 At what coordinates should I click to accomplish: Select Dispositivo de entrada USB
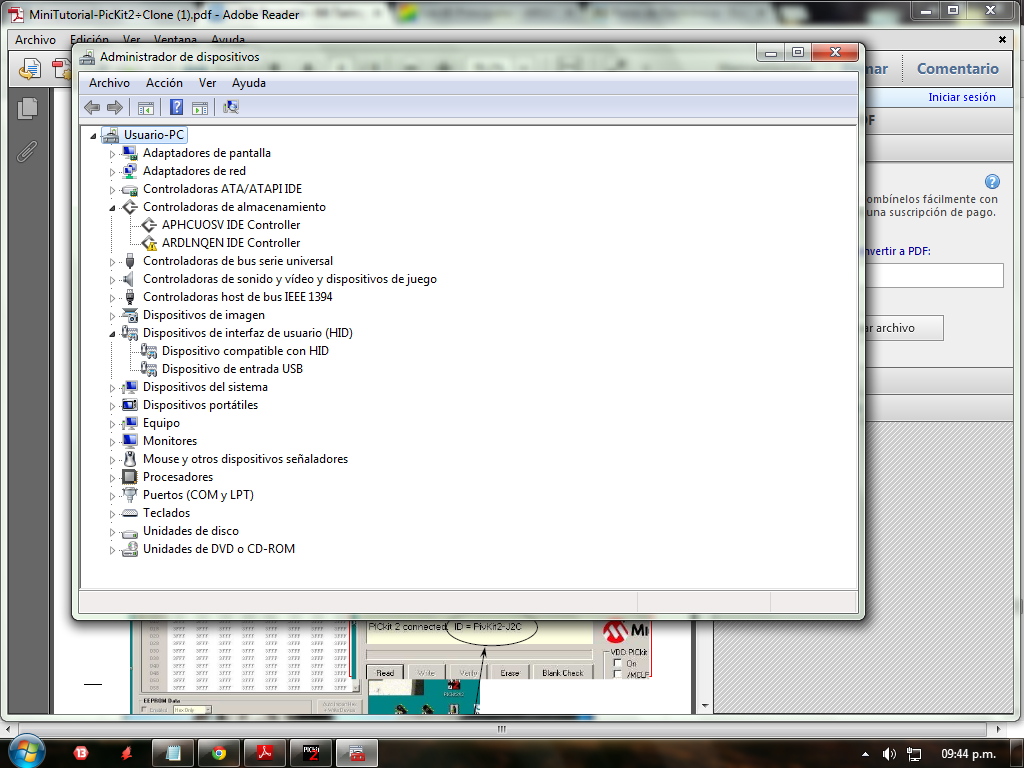tap(232, 369)
